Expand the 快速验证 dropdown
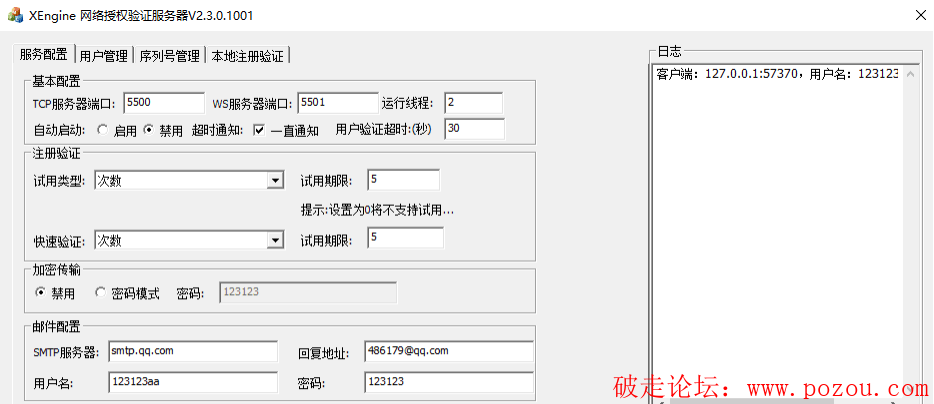The height and width of the screenshot is (404, 934). click(275, 241)
